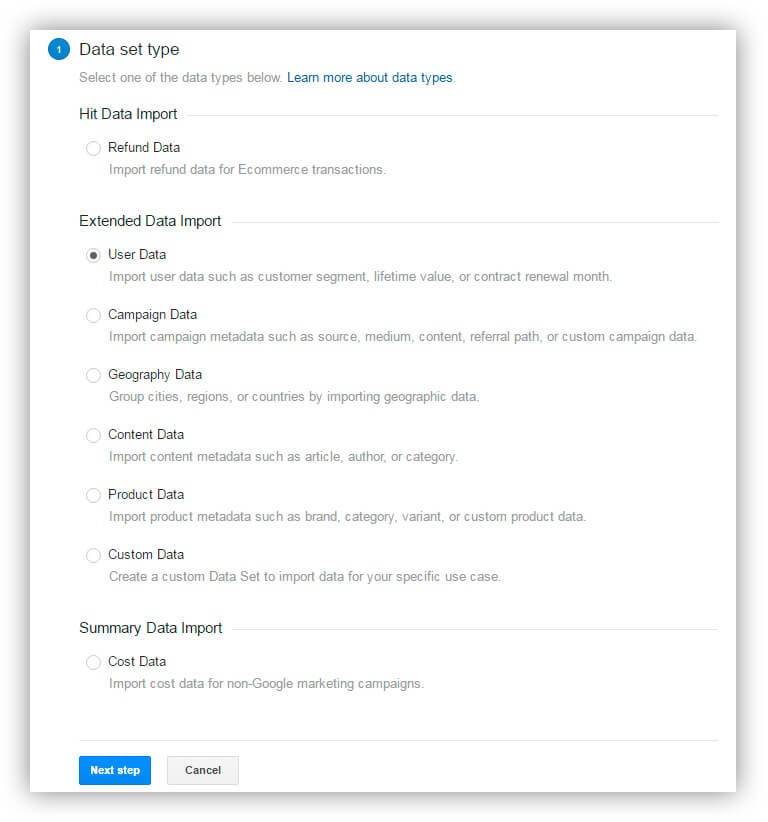Choose the Campaign Data radio option
768x822 pixels.
tap(93, 315)
